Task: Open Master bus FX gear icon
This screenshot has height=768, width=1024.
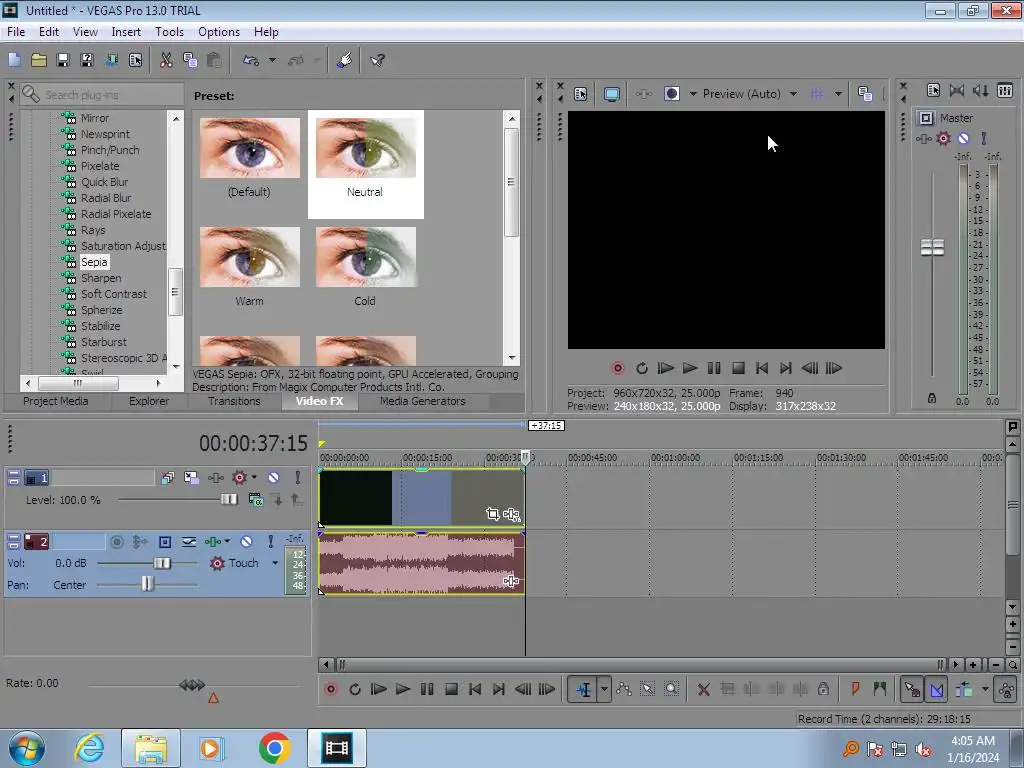Action: click(943, 138)
